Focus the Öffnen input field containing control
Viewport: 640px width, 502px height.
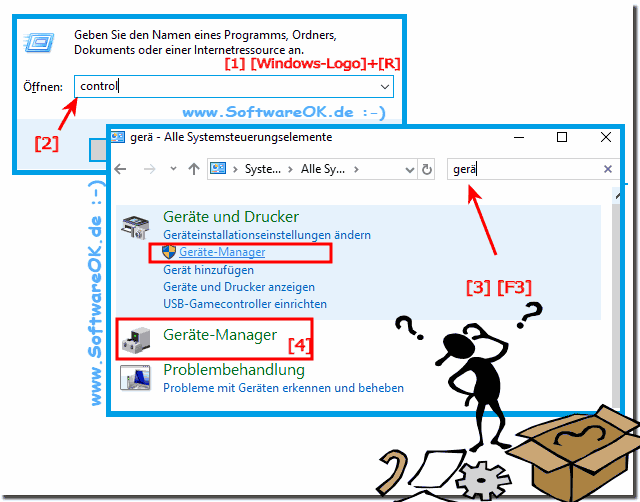234,86
